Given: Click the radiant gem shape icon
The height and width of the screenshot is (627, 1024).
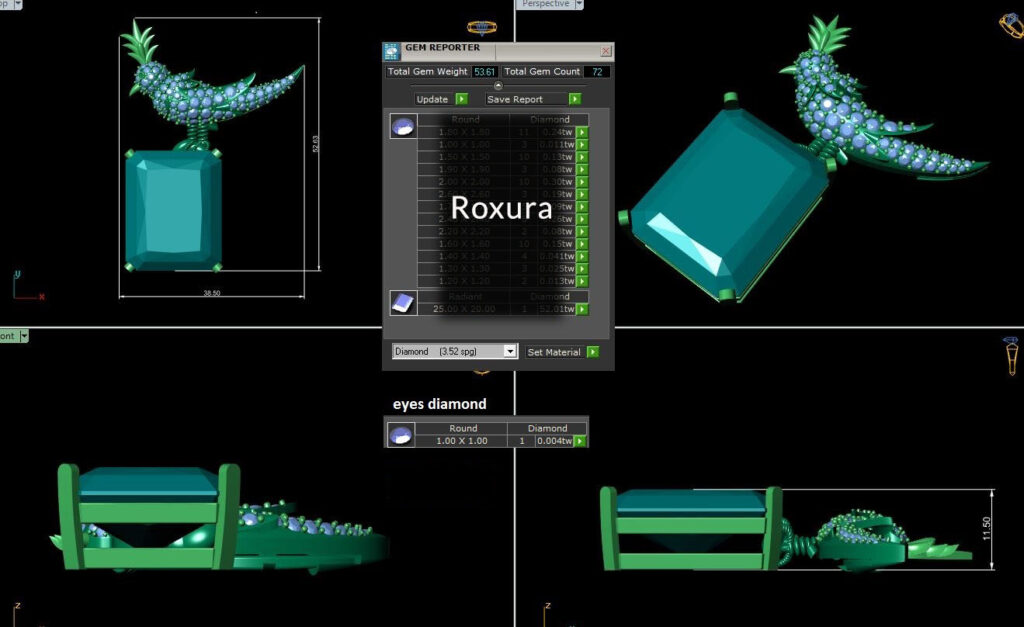Looking at the screenshot, I should pyautogui.click(x=403, y=303).
